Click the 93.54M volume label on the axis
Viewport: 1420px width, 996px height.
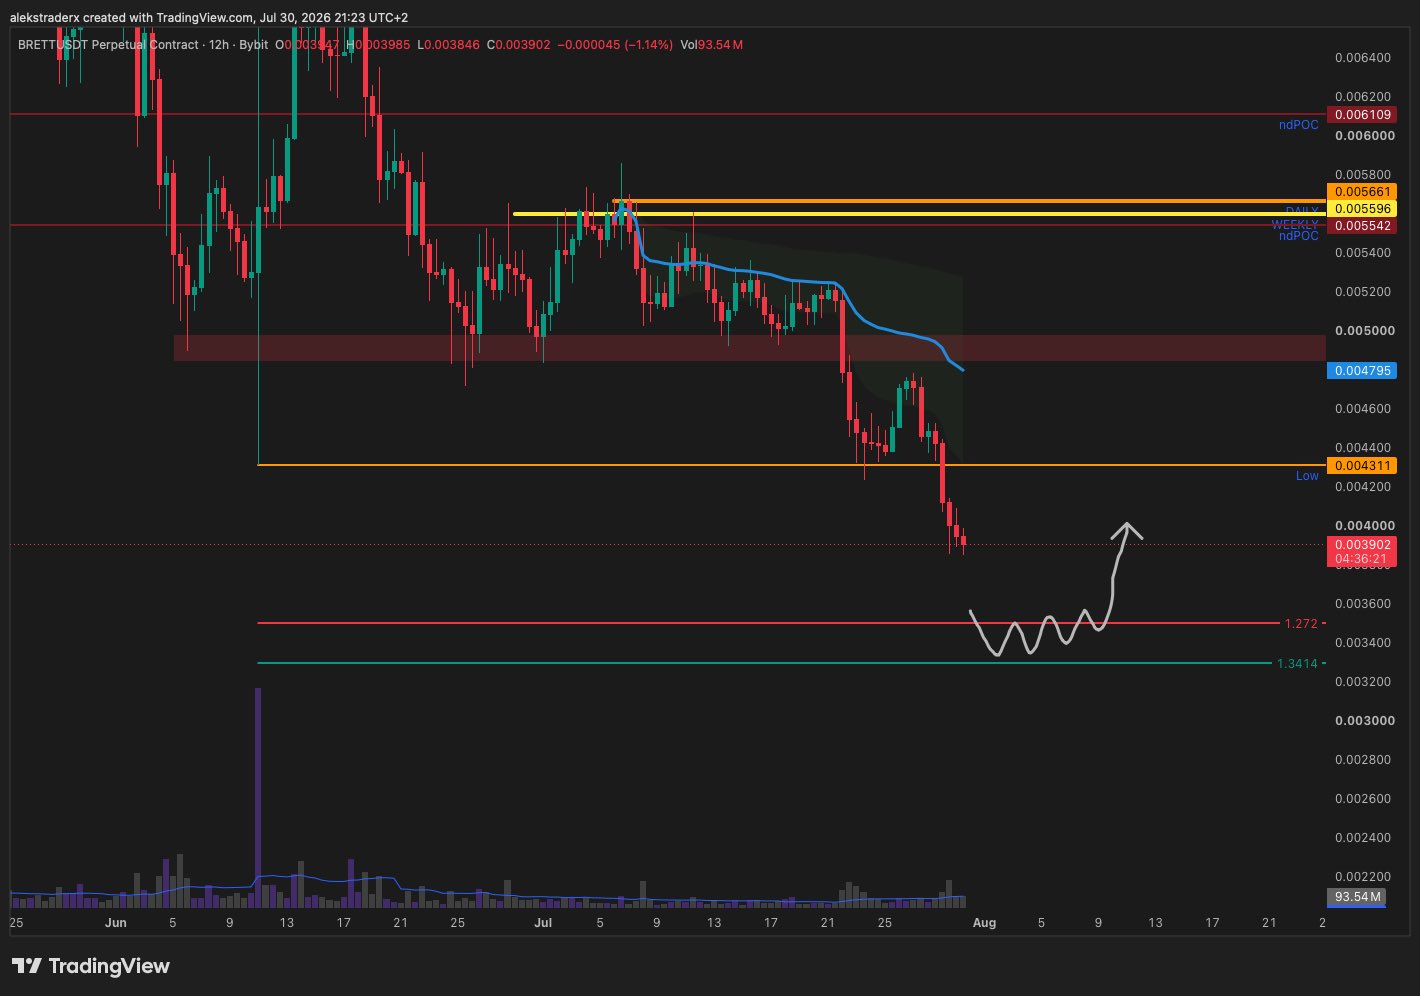pos(1355,897)
